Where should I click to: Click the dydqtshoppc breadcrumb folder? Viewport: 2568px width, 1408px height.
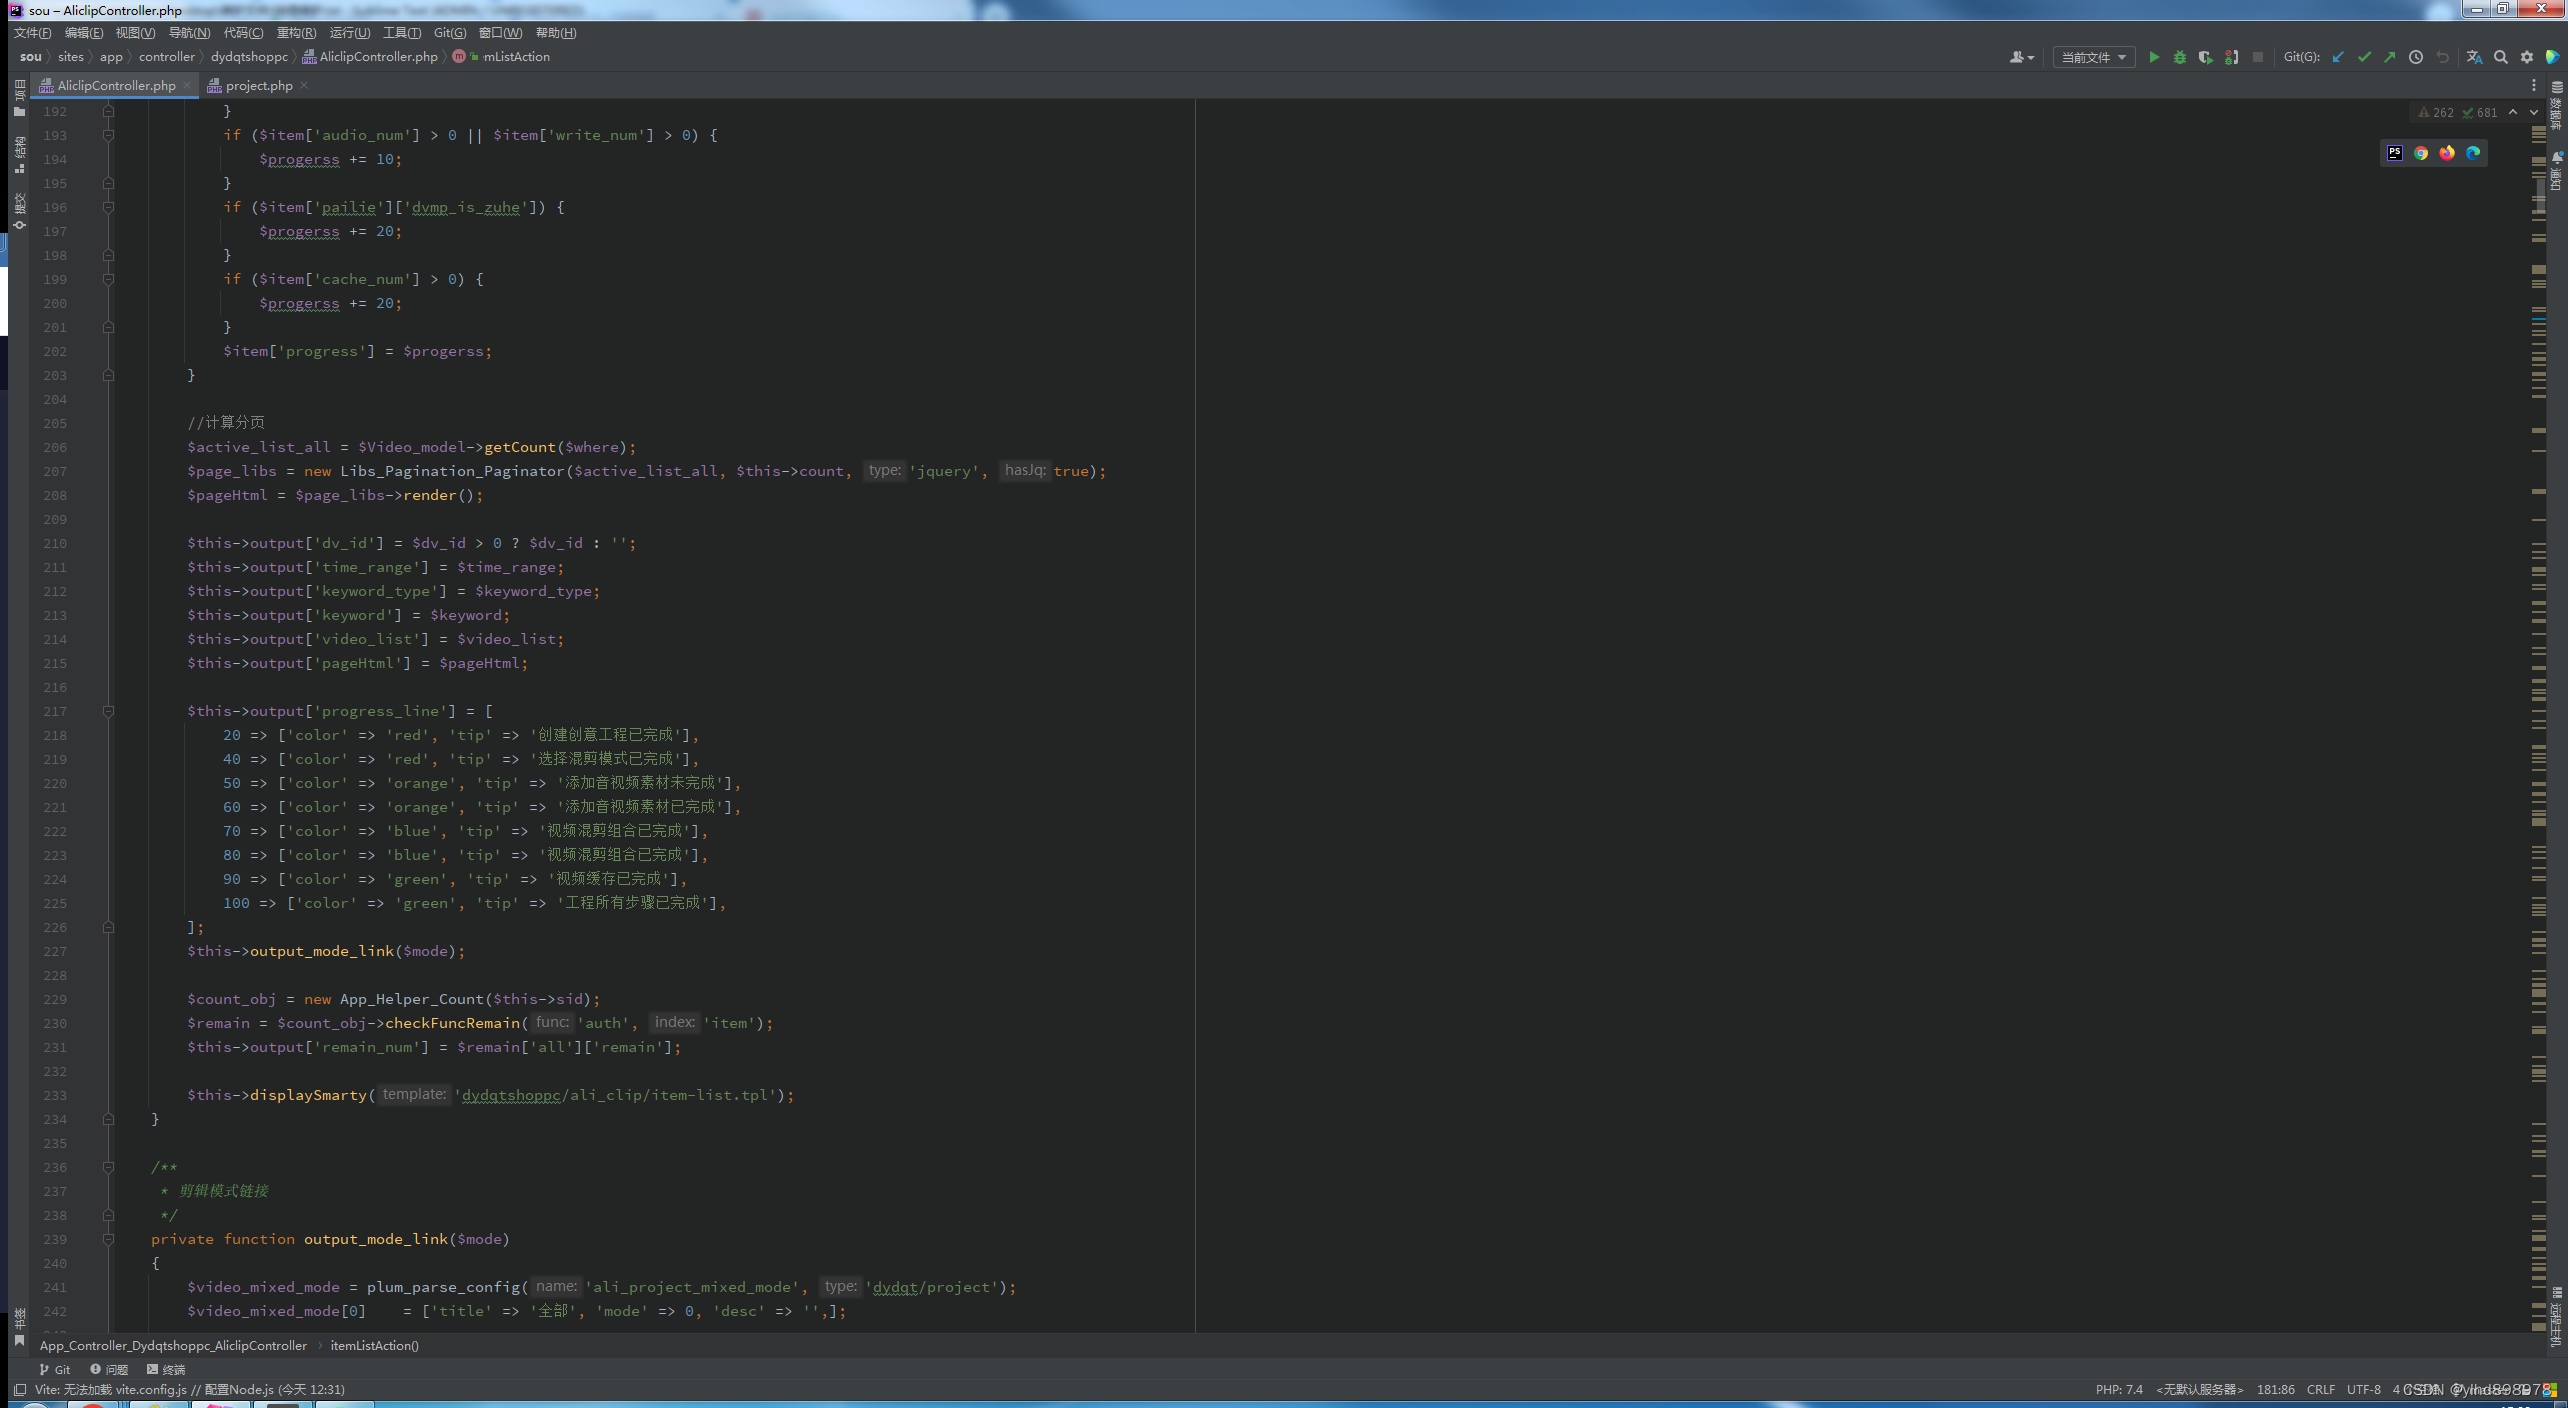(249, 57)
